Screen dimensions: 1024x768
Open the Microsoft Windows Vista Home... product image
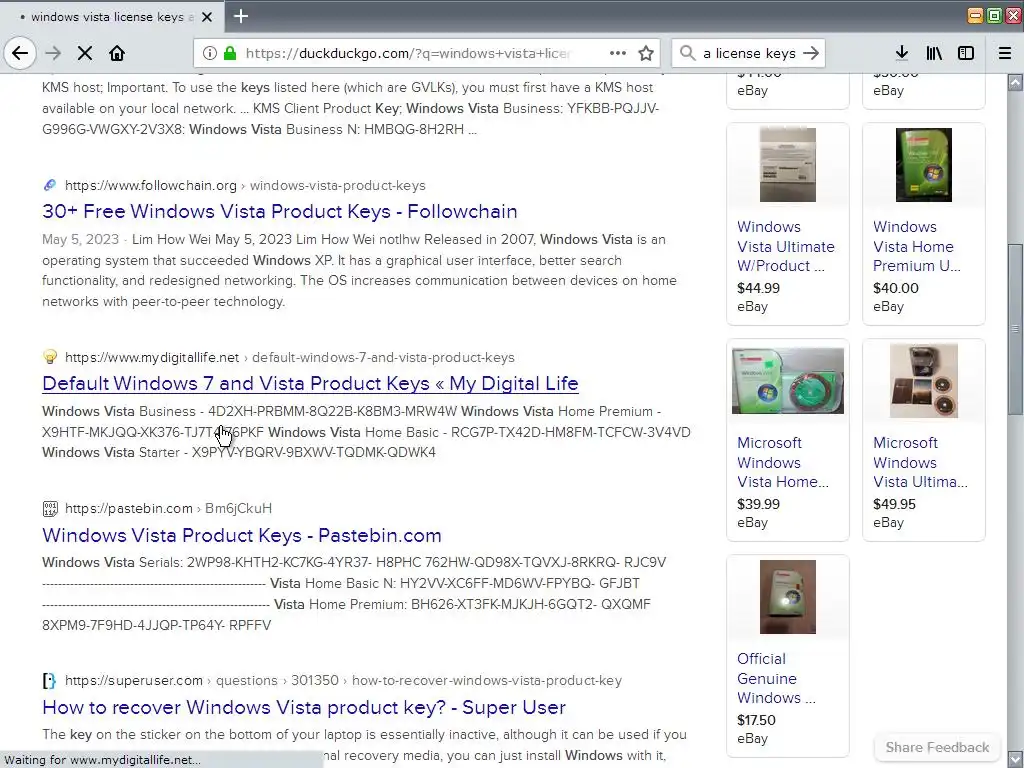(788, 381)
